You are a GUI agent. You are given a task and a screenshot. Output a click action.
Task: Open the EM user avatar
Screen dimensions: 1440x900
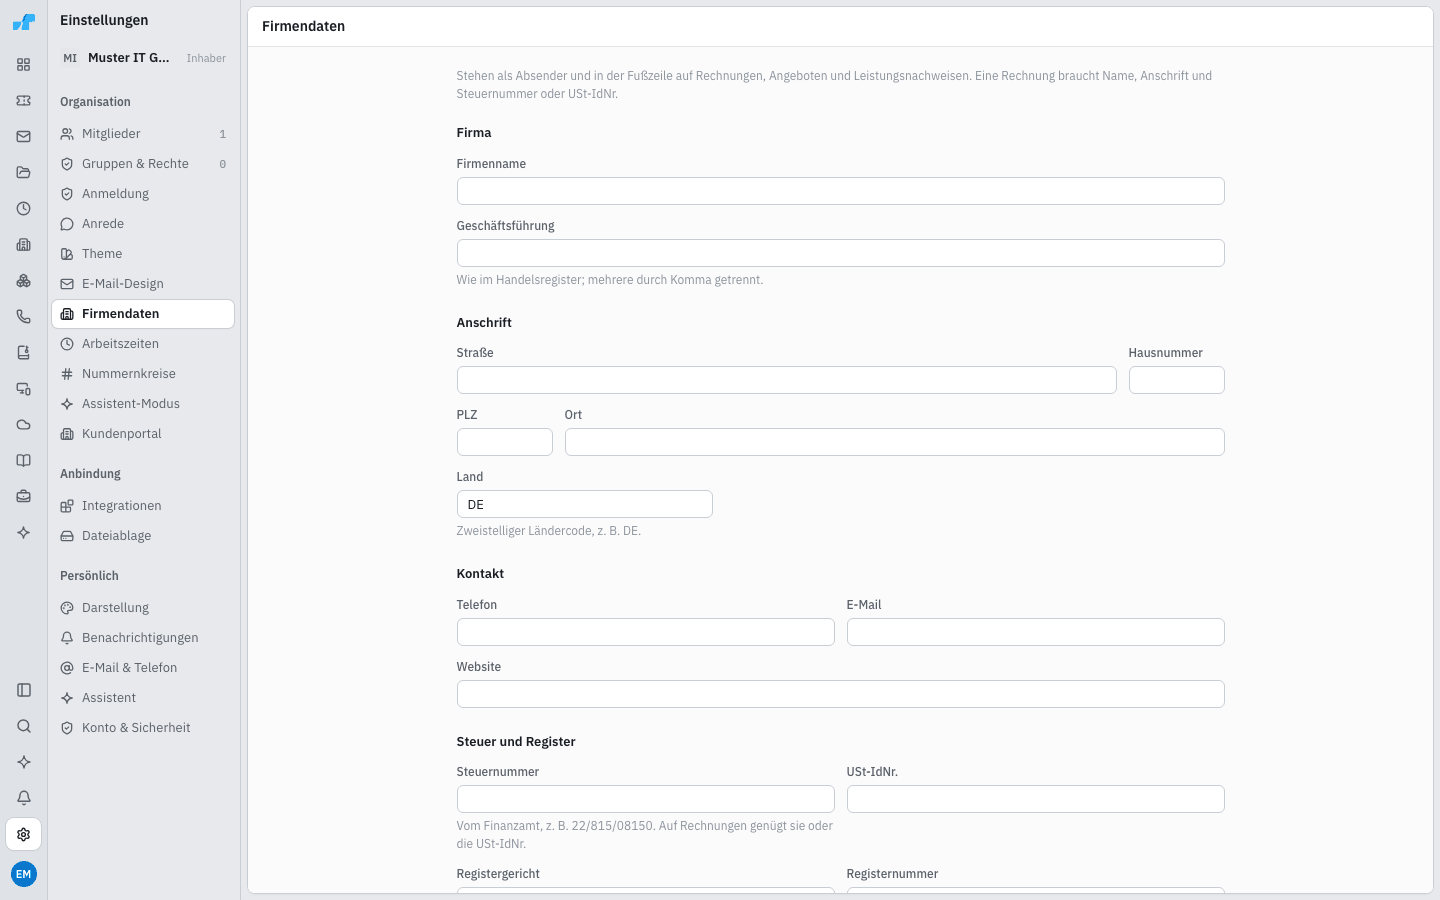[x=24, y=874]
